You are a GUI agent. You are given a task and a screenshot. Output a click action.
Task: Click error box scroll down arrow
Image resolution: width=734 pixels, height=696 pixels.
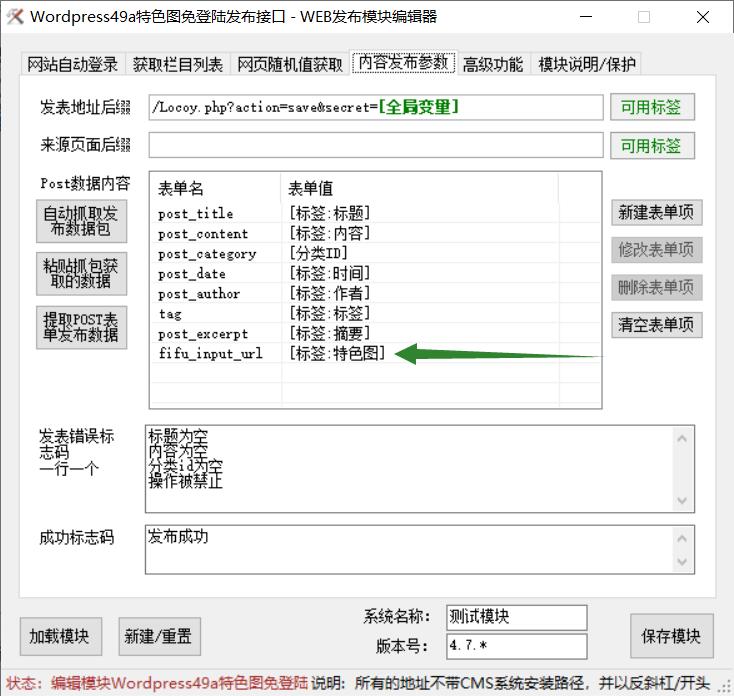click(x=682, y=500)
